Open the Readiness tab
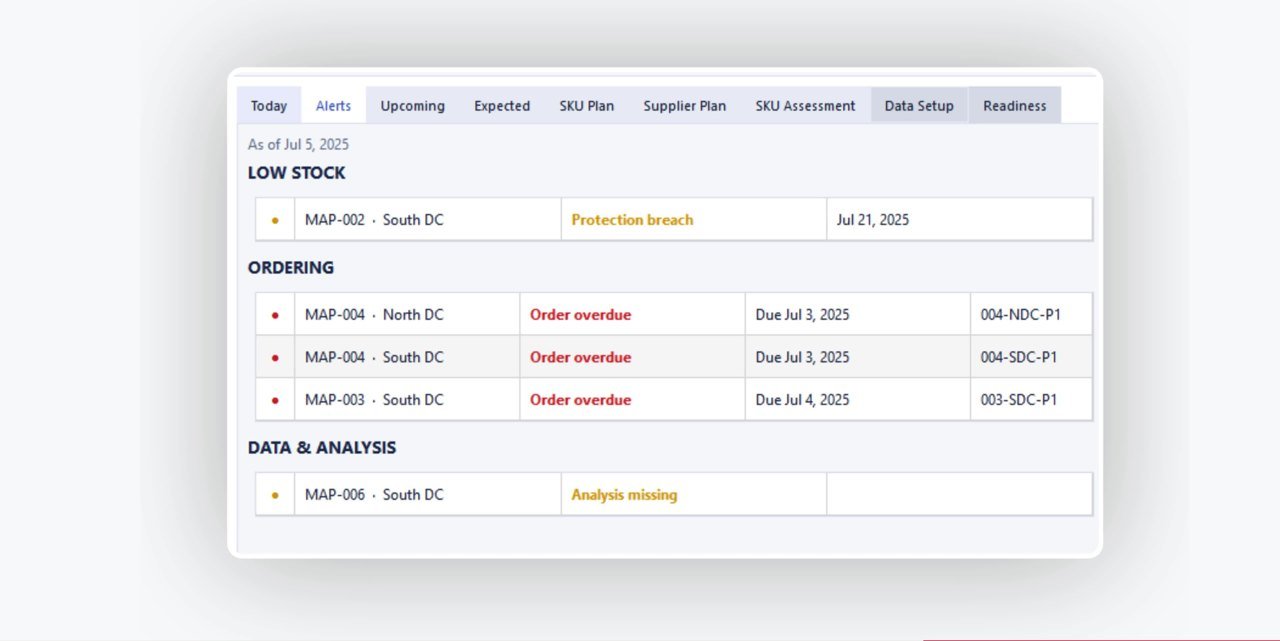 pos(1015,105)
